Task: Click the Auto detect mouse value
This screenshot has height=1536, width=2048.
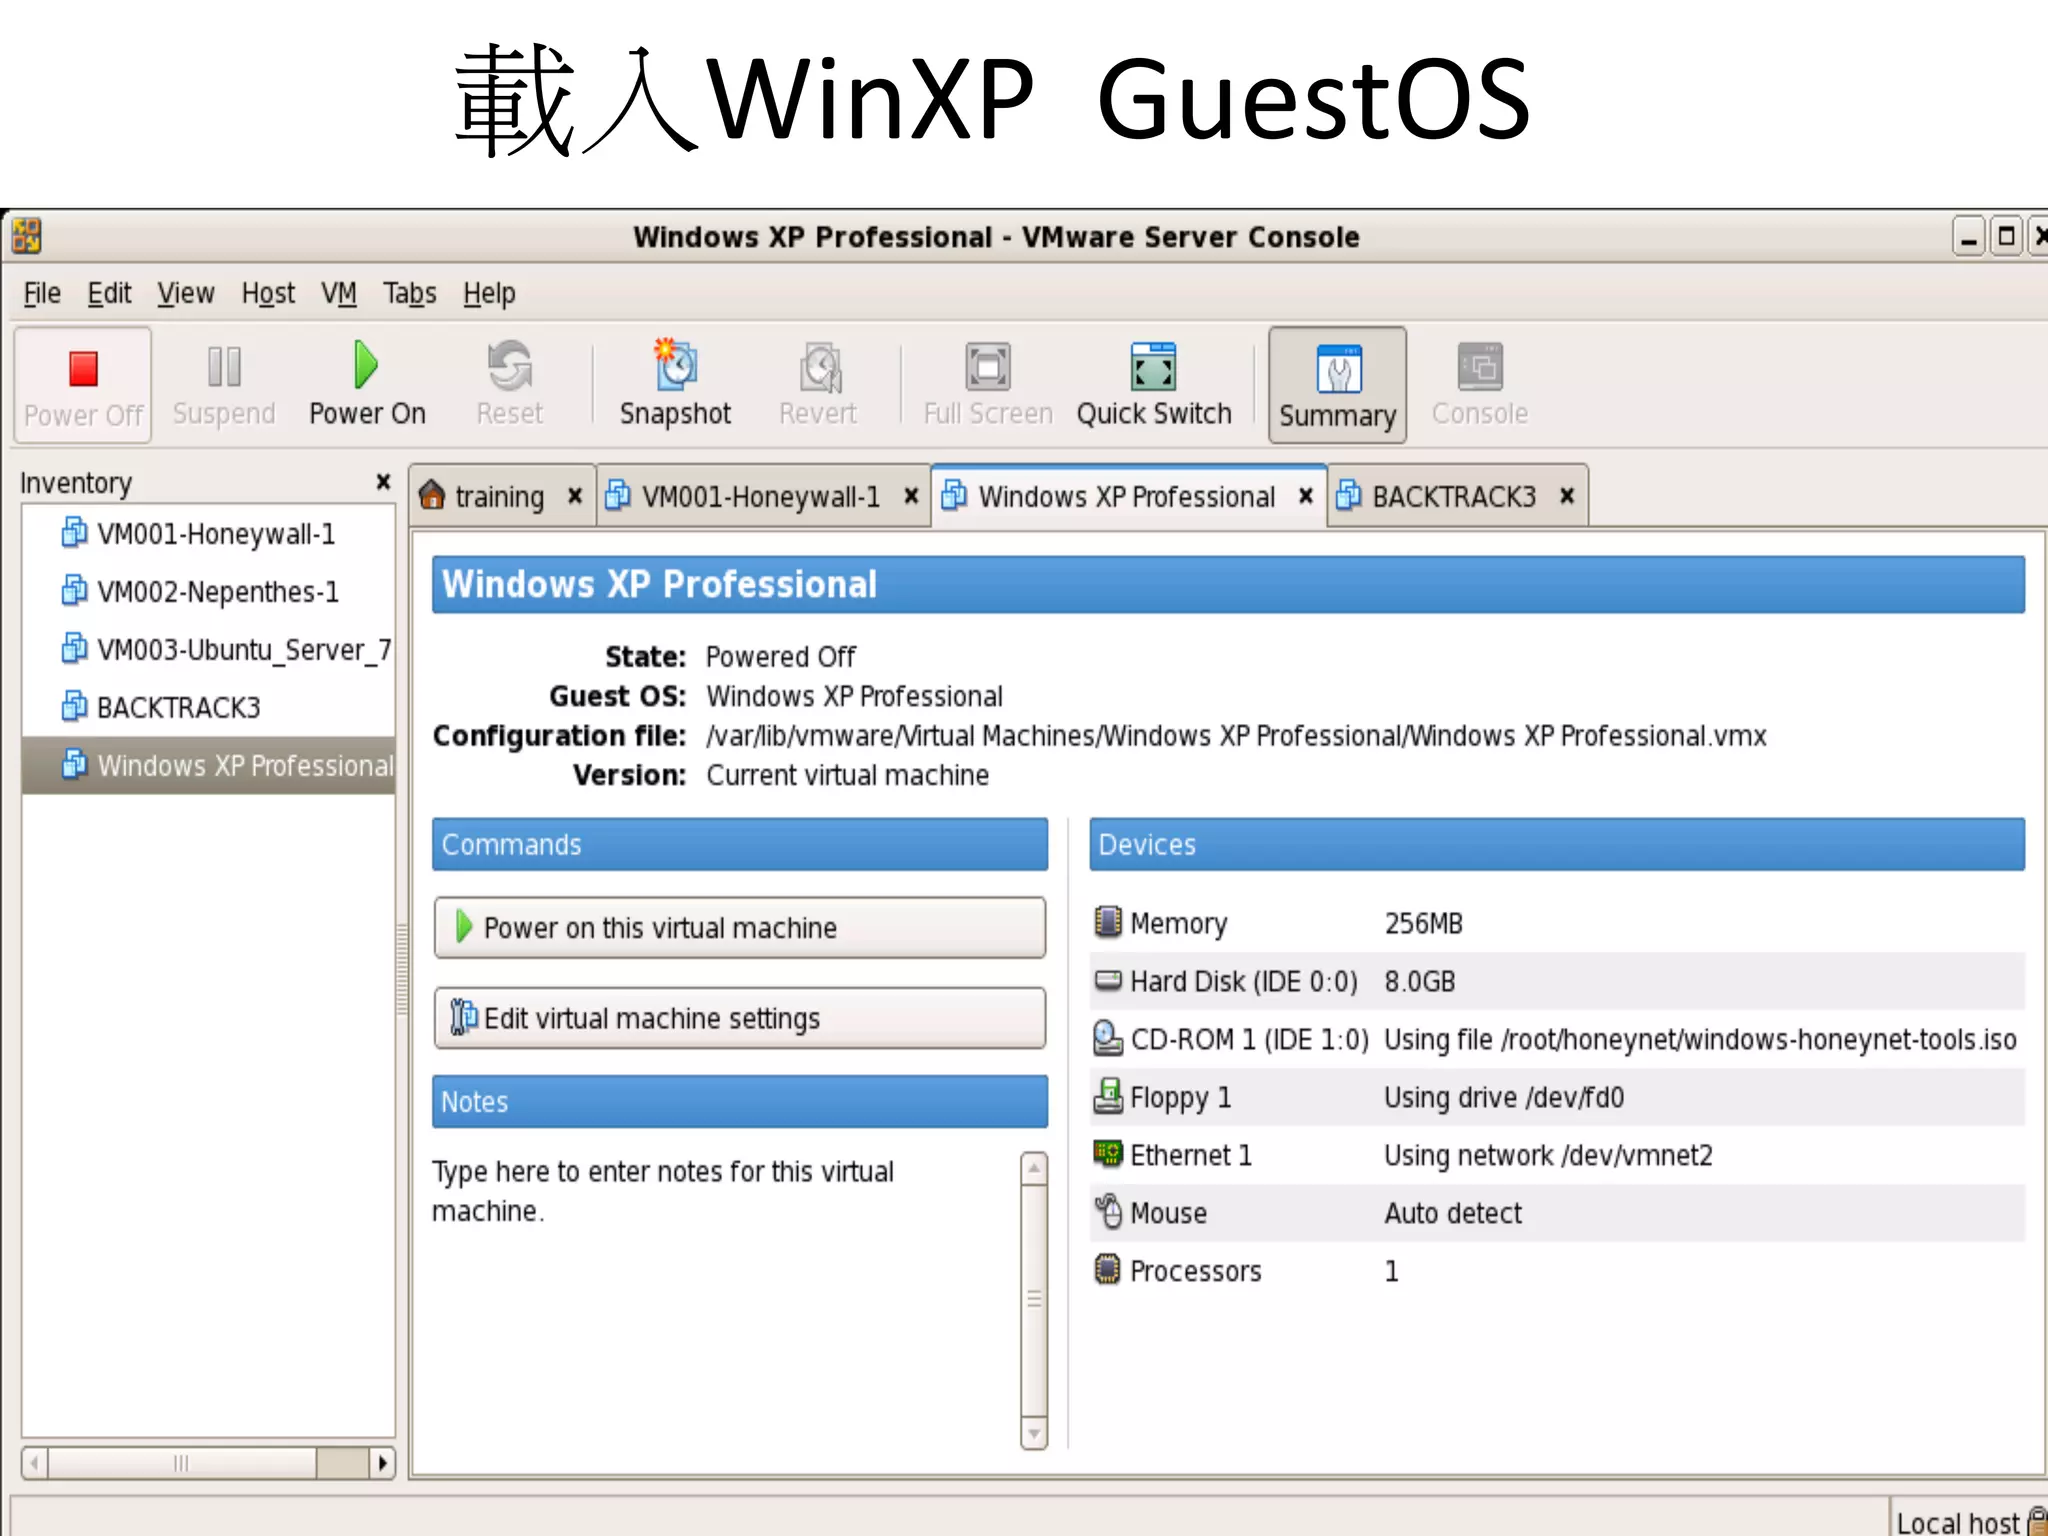Action: (x=1452, y=1213)
